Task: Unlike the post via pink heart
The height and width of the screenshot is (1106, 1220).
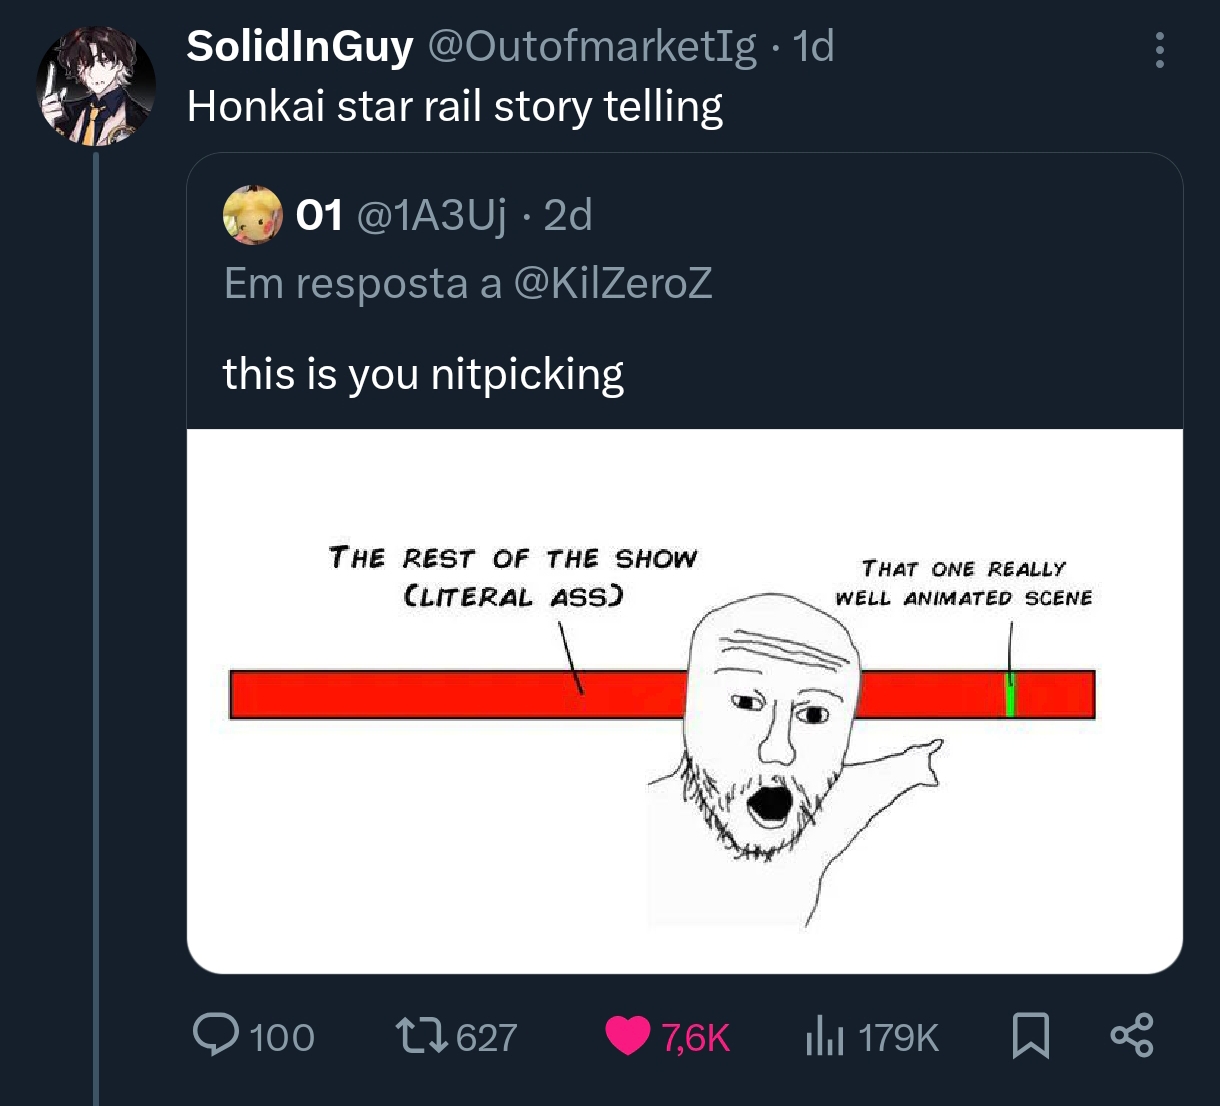Action: (x=628, y=1036)
